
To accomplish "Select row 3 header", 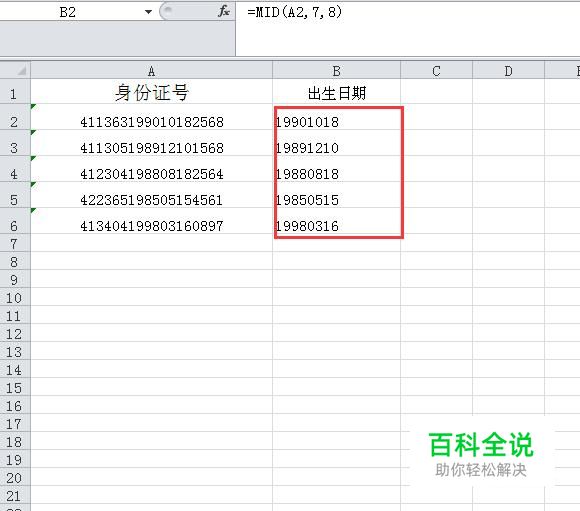I will point(15,143).
